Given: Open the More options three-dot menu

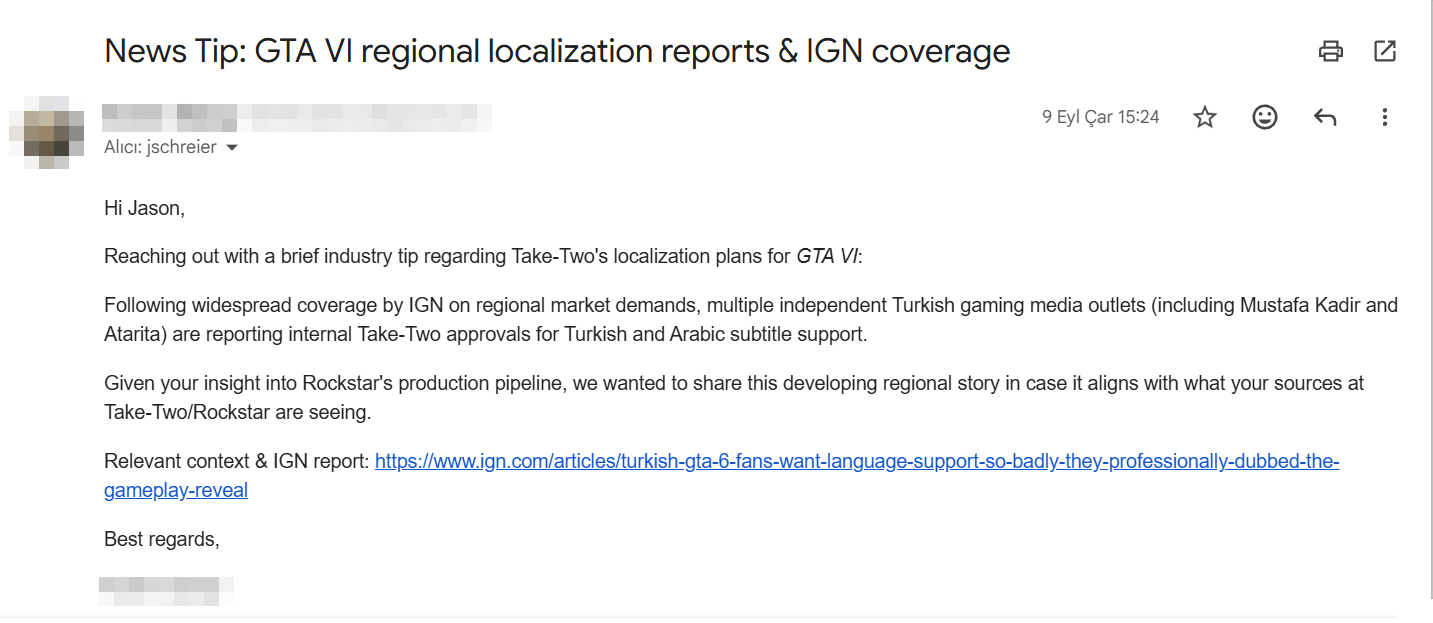Looking at the screenshot, I should tap(1385, 118).
